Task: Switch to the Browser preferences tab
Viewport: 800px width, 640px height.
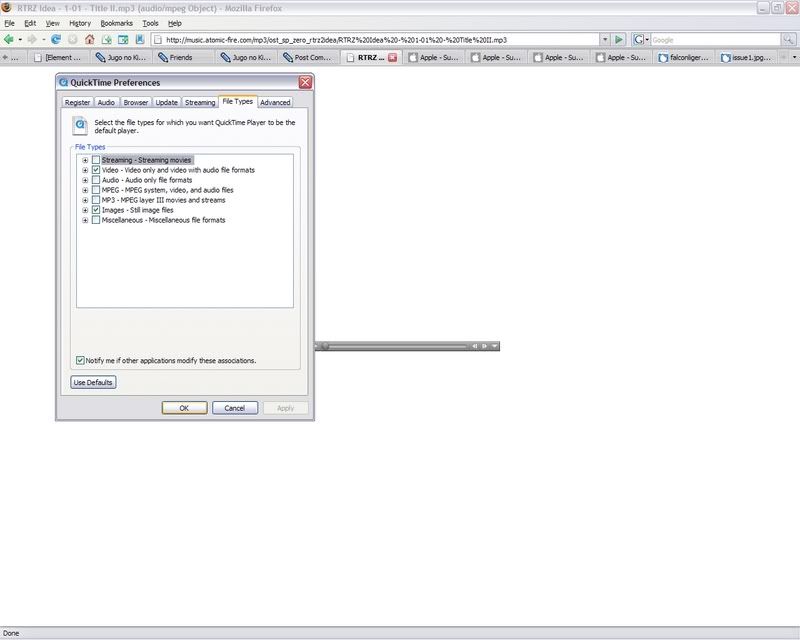Action: pyautogui.click(x=136, y=102)
